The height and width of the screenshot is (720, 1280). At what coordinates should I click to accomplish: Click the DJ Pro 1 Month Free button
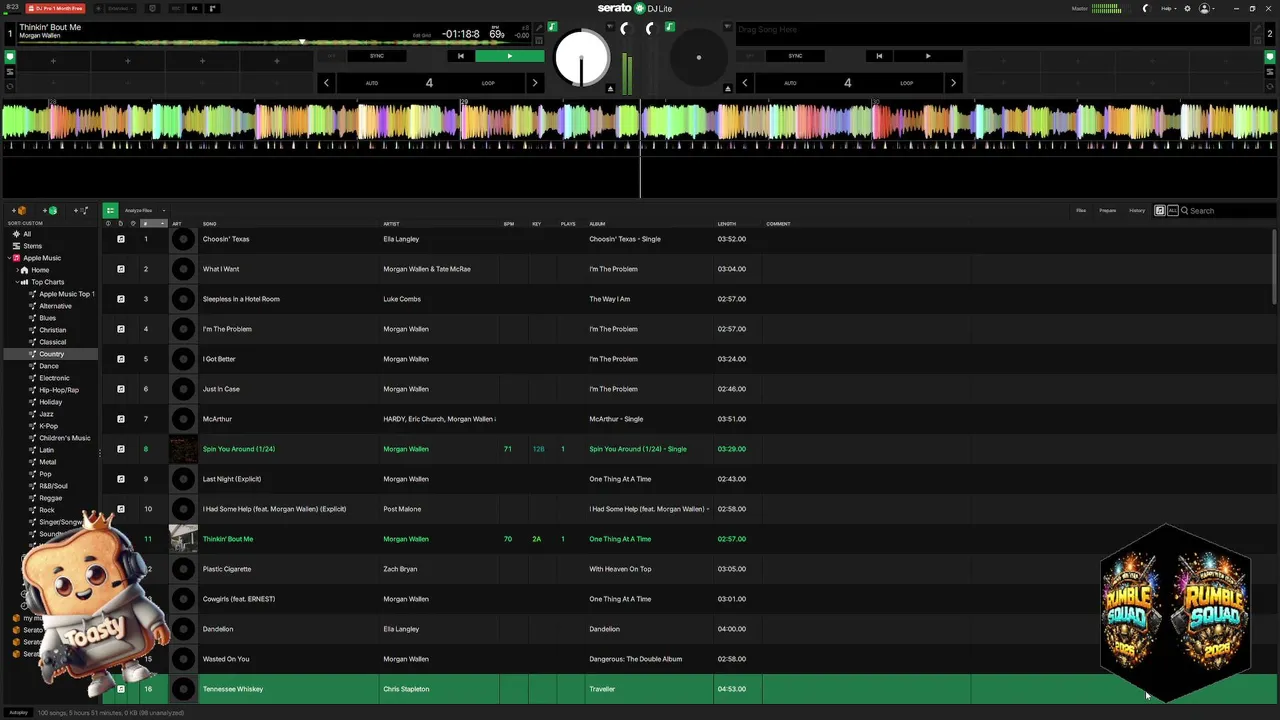55,8
